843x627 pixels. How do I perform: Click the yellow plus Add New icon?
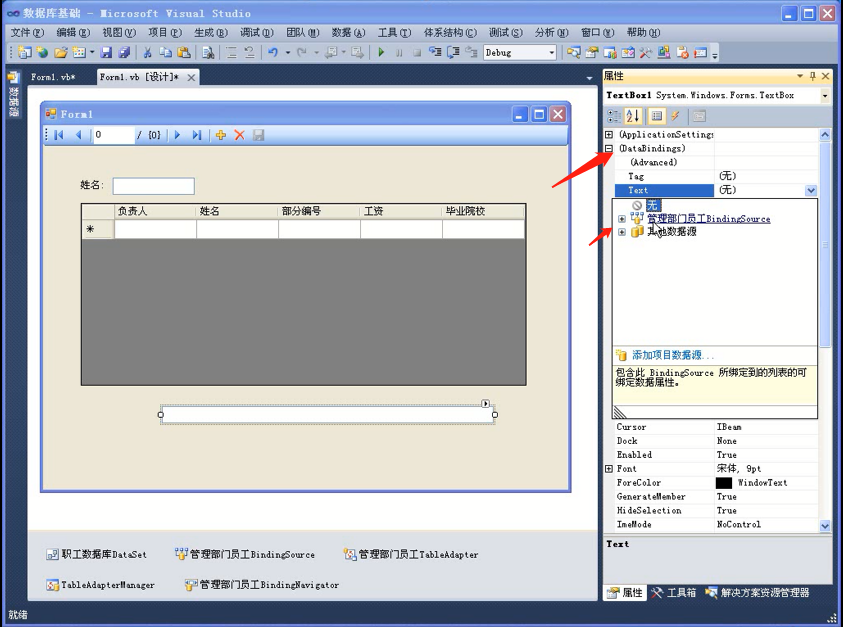(220, 135)
